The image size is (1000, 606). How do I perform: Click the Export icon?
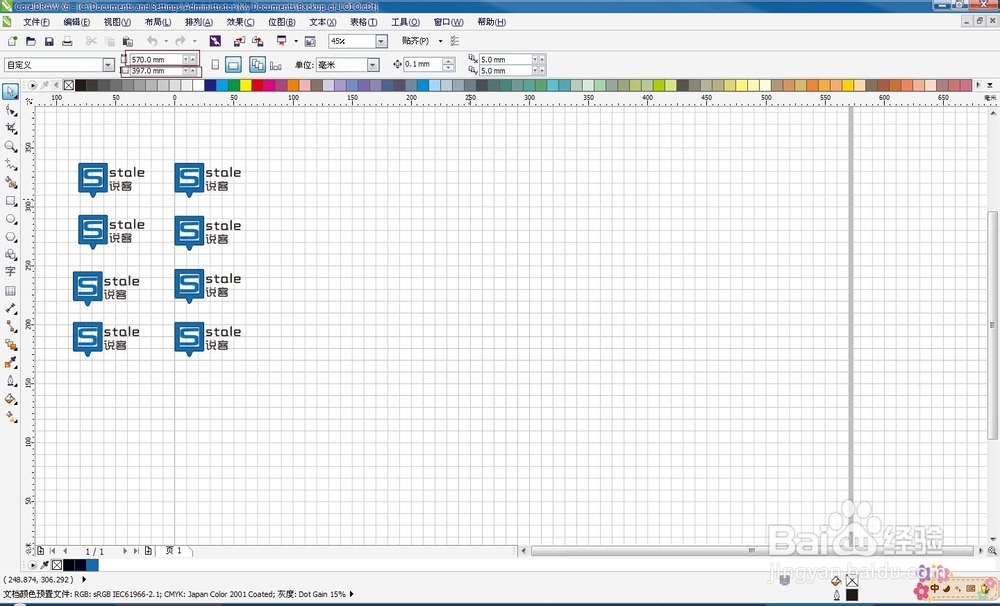(258, 41)
